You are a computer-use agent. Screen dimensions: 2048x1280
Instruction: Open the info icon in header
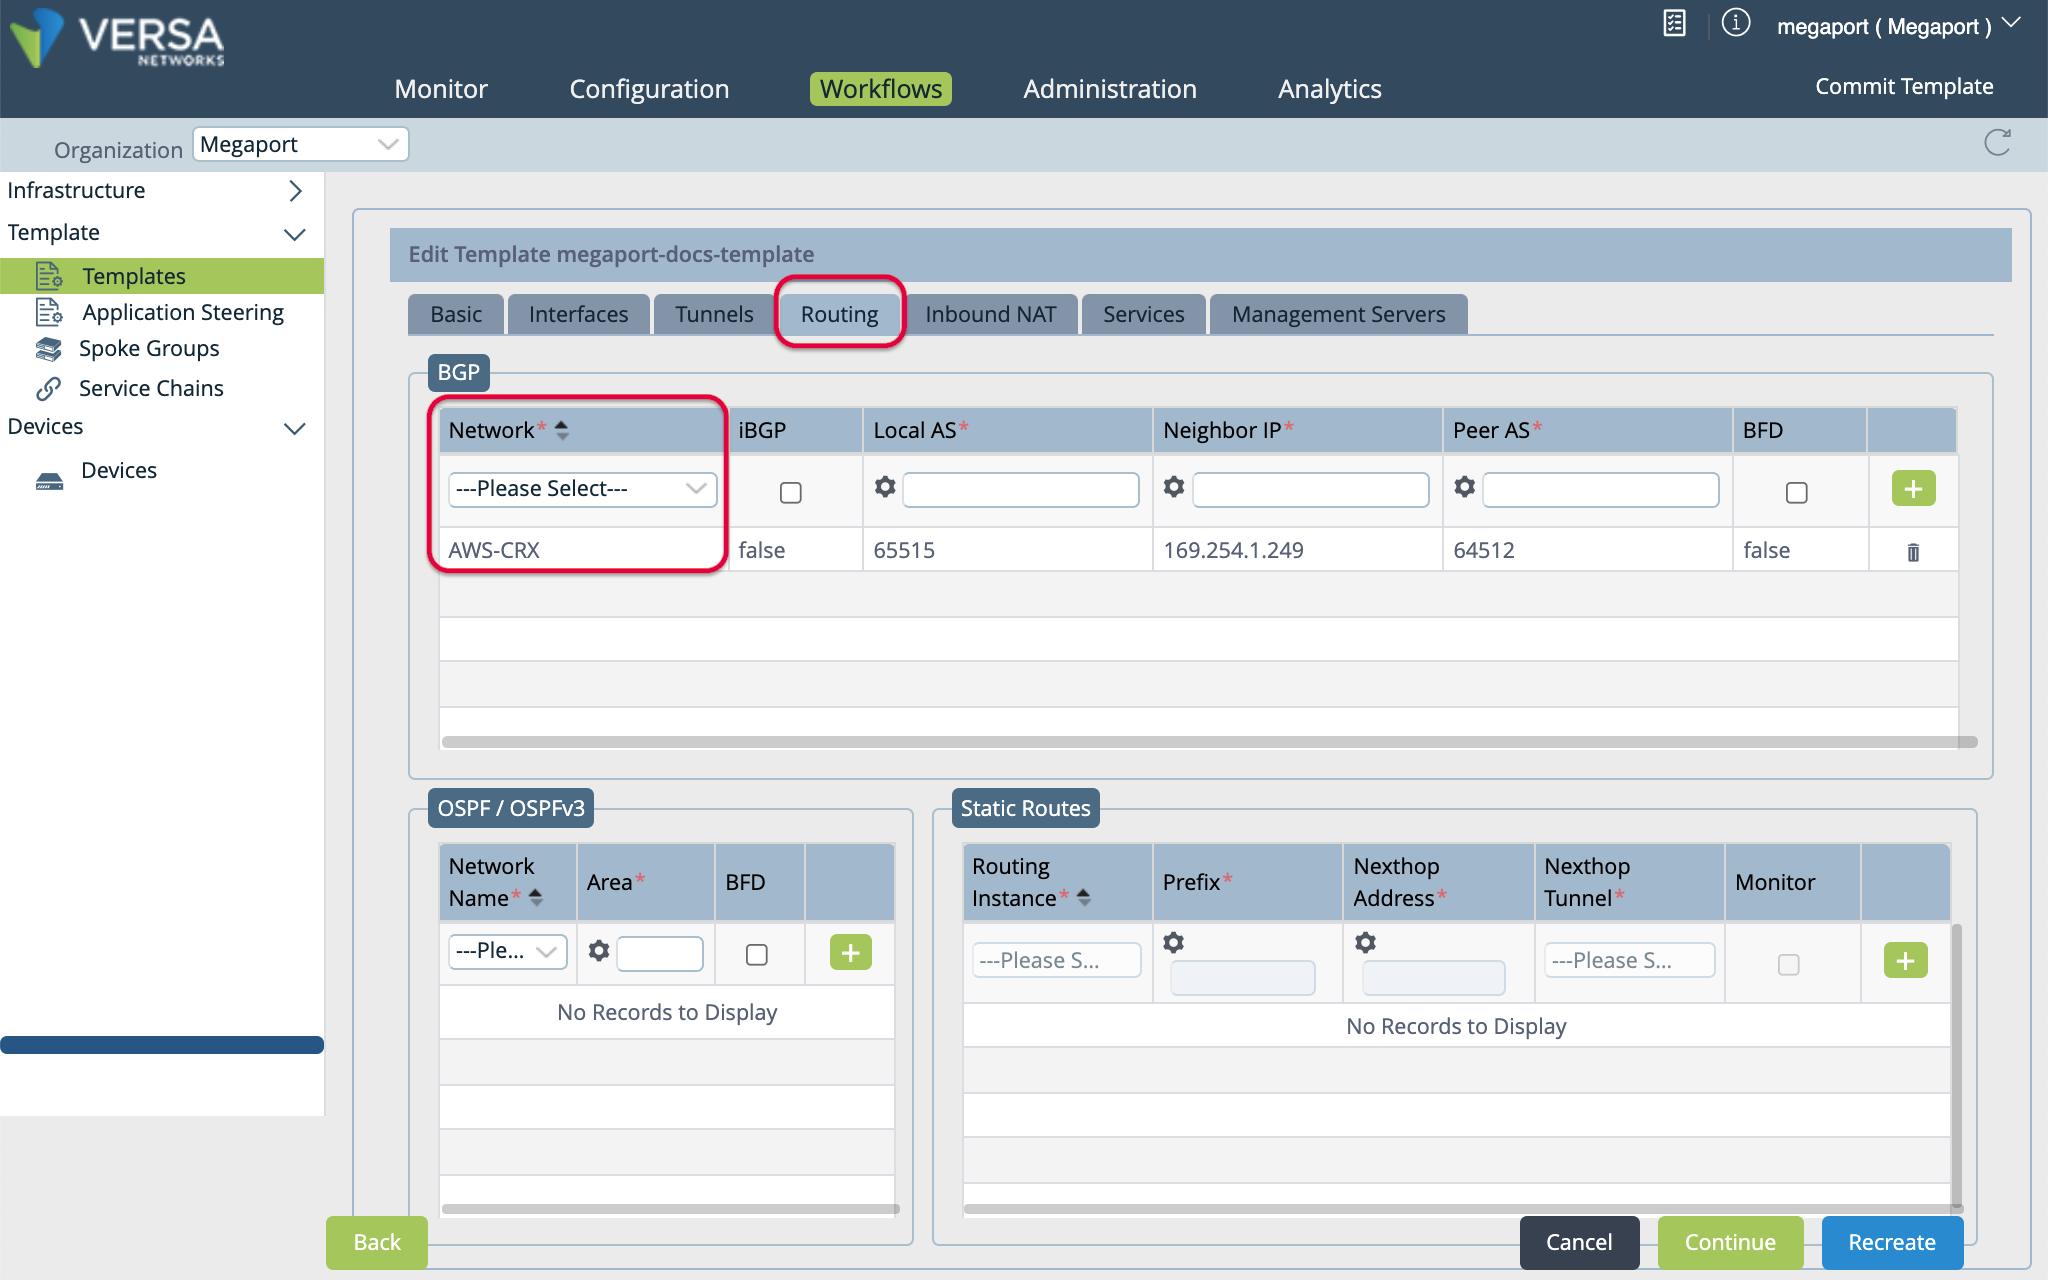(1736, 23)
